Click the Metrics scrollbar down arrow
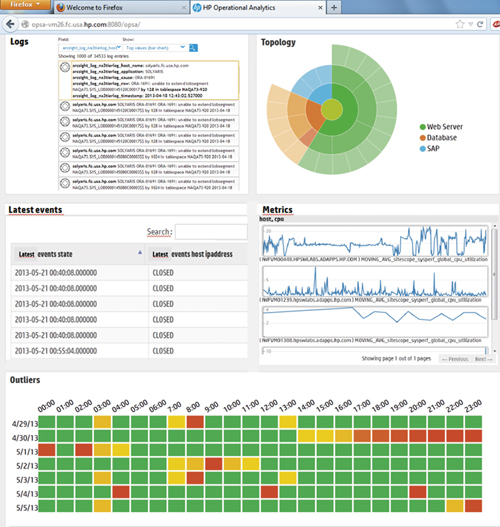Screen dimensions: 500x527 494,351
